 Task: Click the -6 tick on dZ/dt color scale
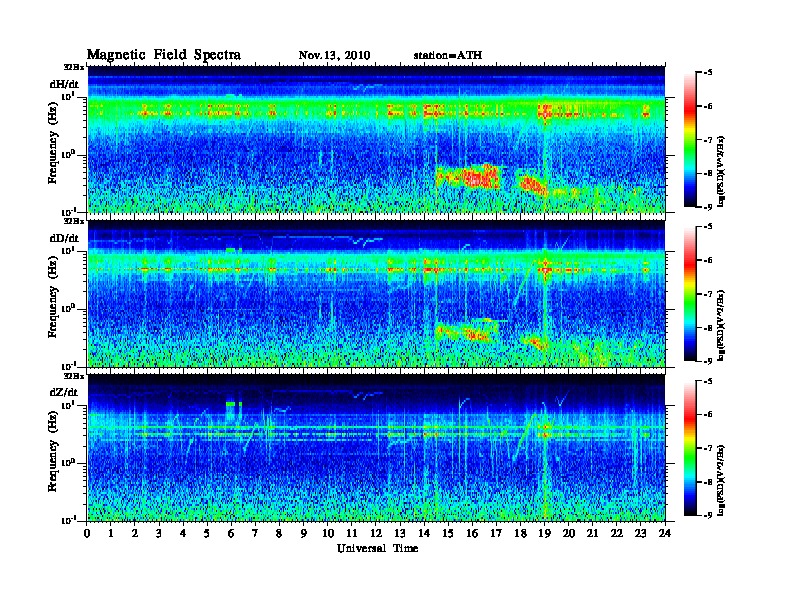click(708, 415)
